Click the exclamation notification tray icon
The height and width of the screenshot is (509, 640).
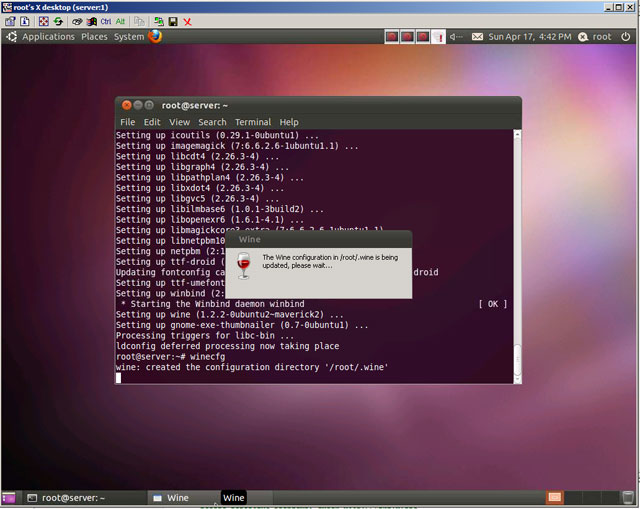tap(438, 37)
